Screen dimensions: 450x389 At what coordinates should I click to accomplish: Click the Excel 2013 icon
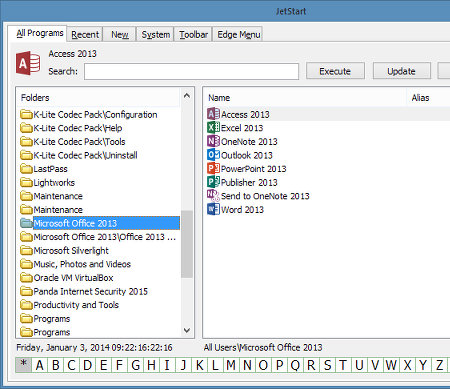pyautogui.click(x=213, y=128)
